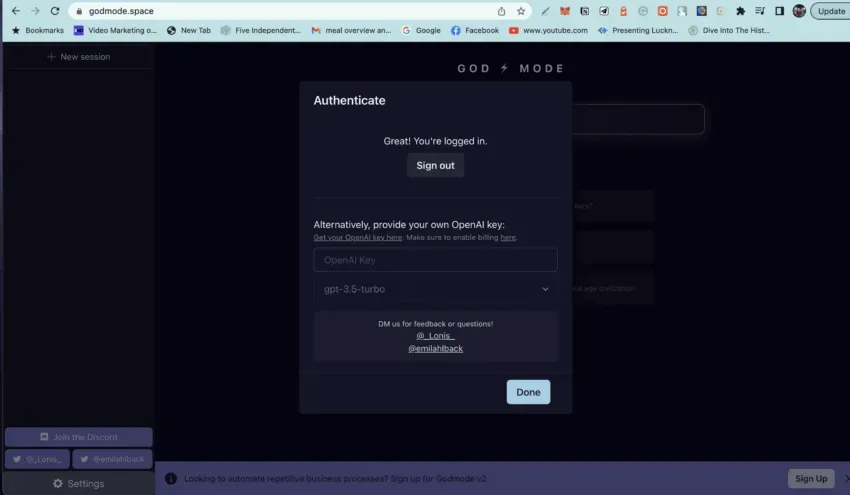
Task: Start a New session in sidebar
Action: coord(79,56)
